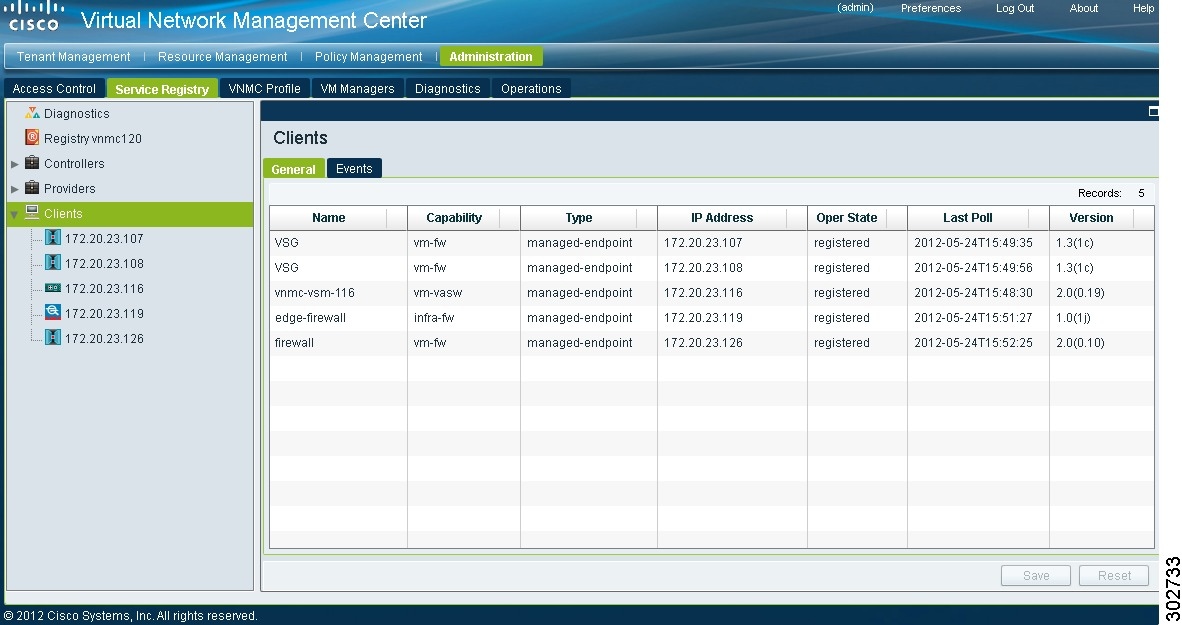Click the icon next to 172.20.23.108
The height and width of the screenshot is (625, 1182).
click(53, 262)
